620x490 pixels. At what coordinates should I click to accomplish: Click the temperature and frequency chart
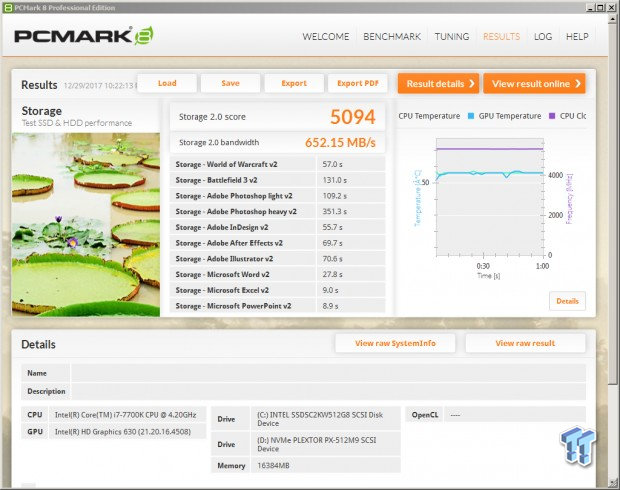490,198
